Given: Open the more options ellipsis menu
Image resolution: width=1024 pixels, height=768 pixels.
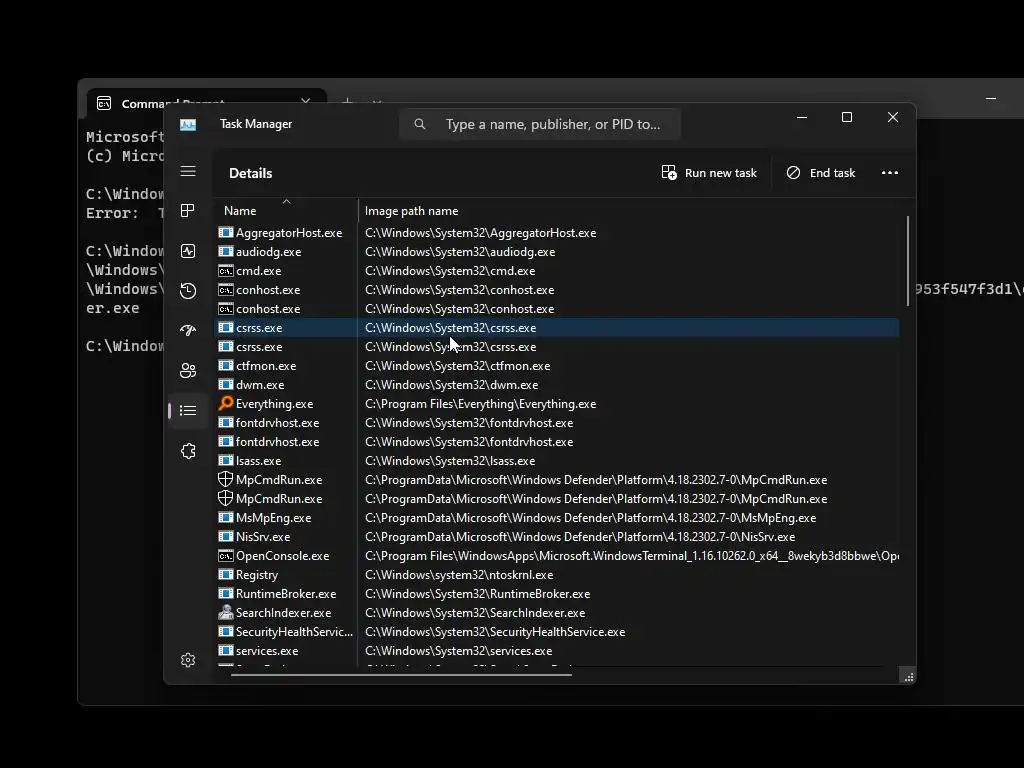Looking at the screenshot, I should pos(889,172).
